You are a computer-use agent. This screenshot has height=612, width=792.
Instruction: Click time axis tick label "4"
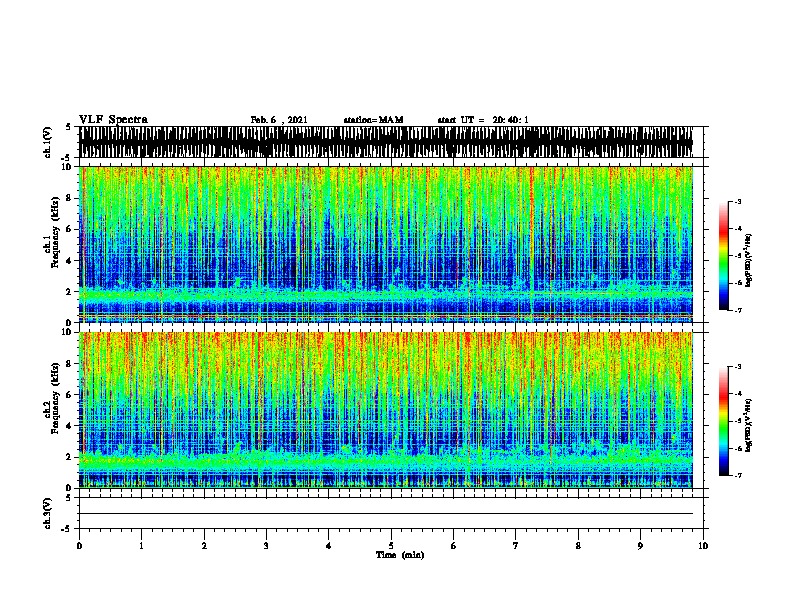tap(329, 546)
